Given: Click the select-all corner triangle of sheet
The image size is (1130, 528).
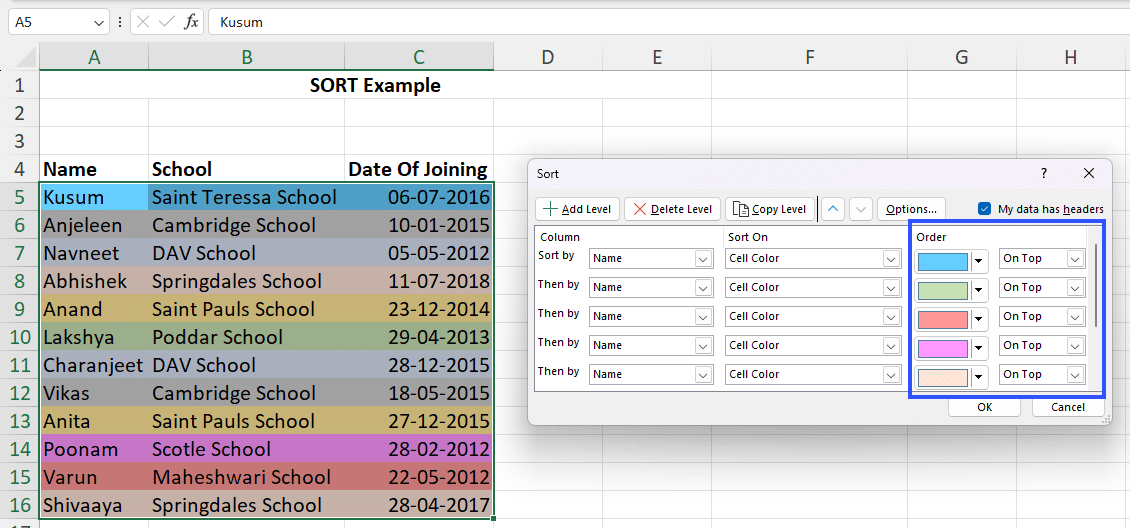Looking at the screenshot, I should [27, 57].
